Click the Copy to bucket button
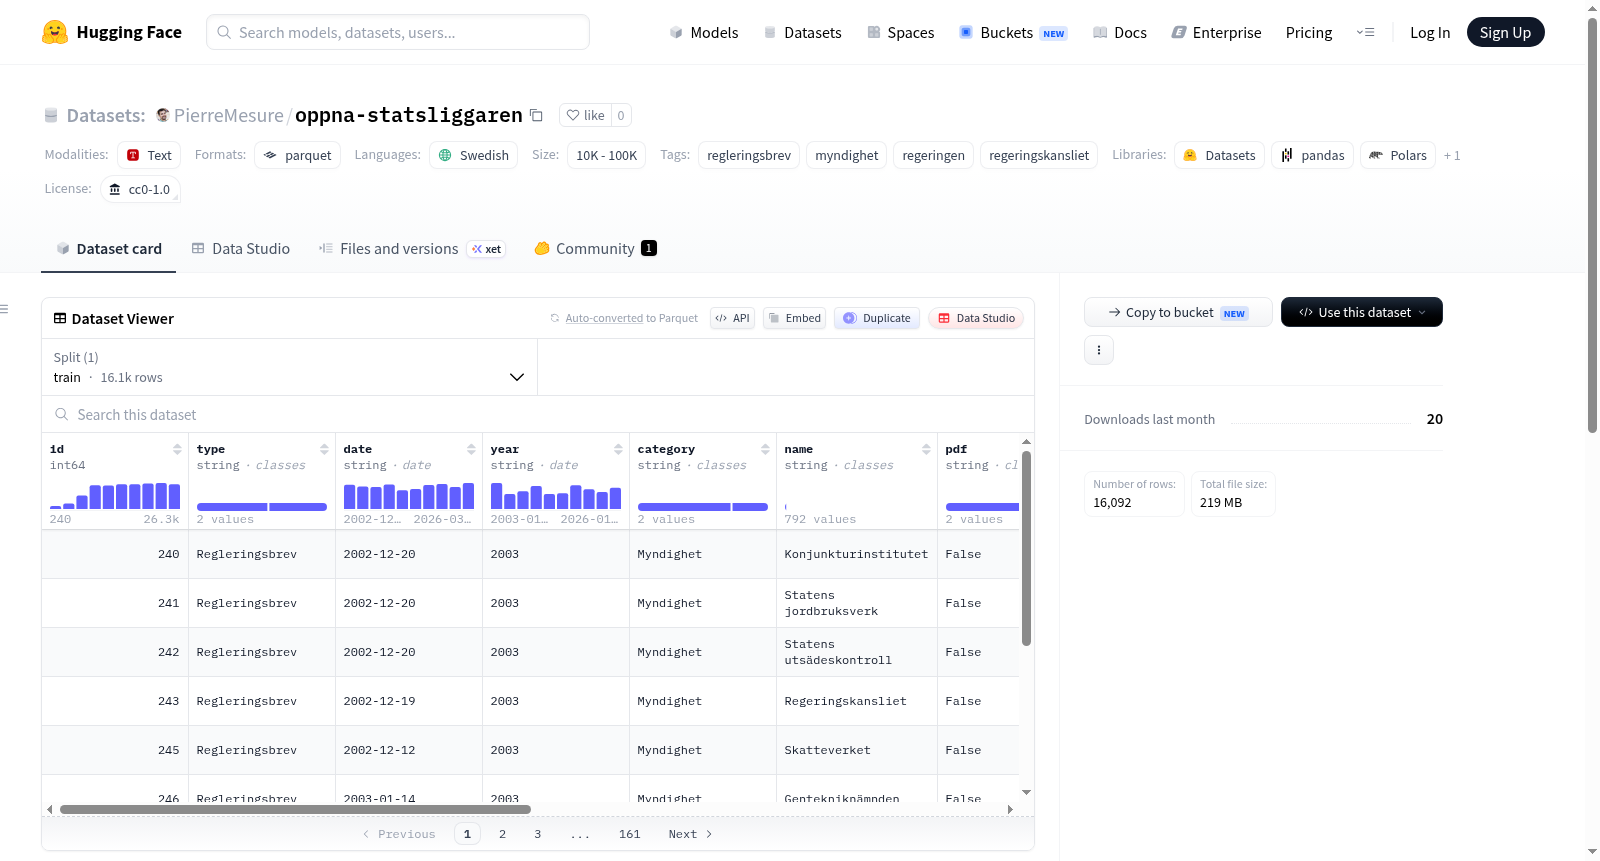Image resolution: width=1600 pixels, height=861 pixels. point(1178,312)
